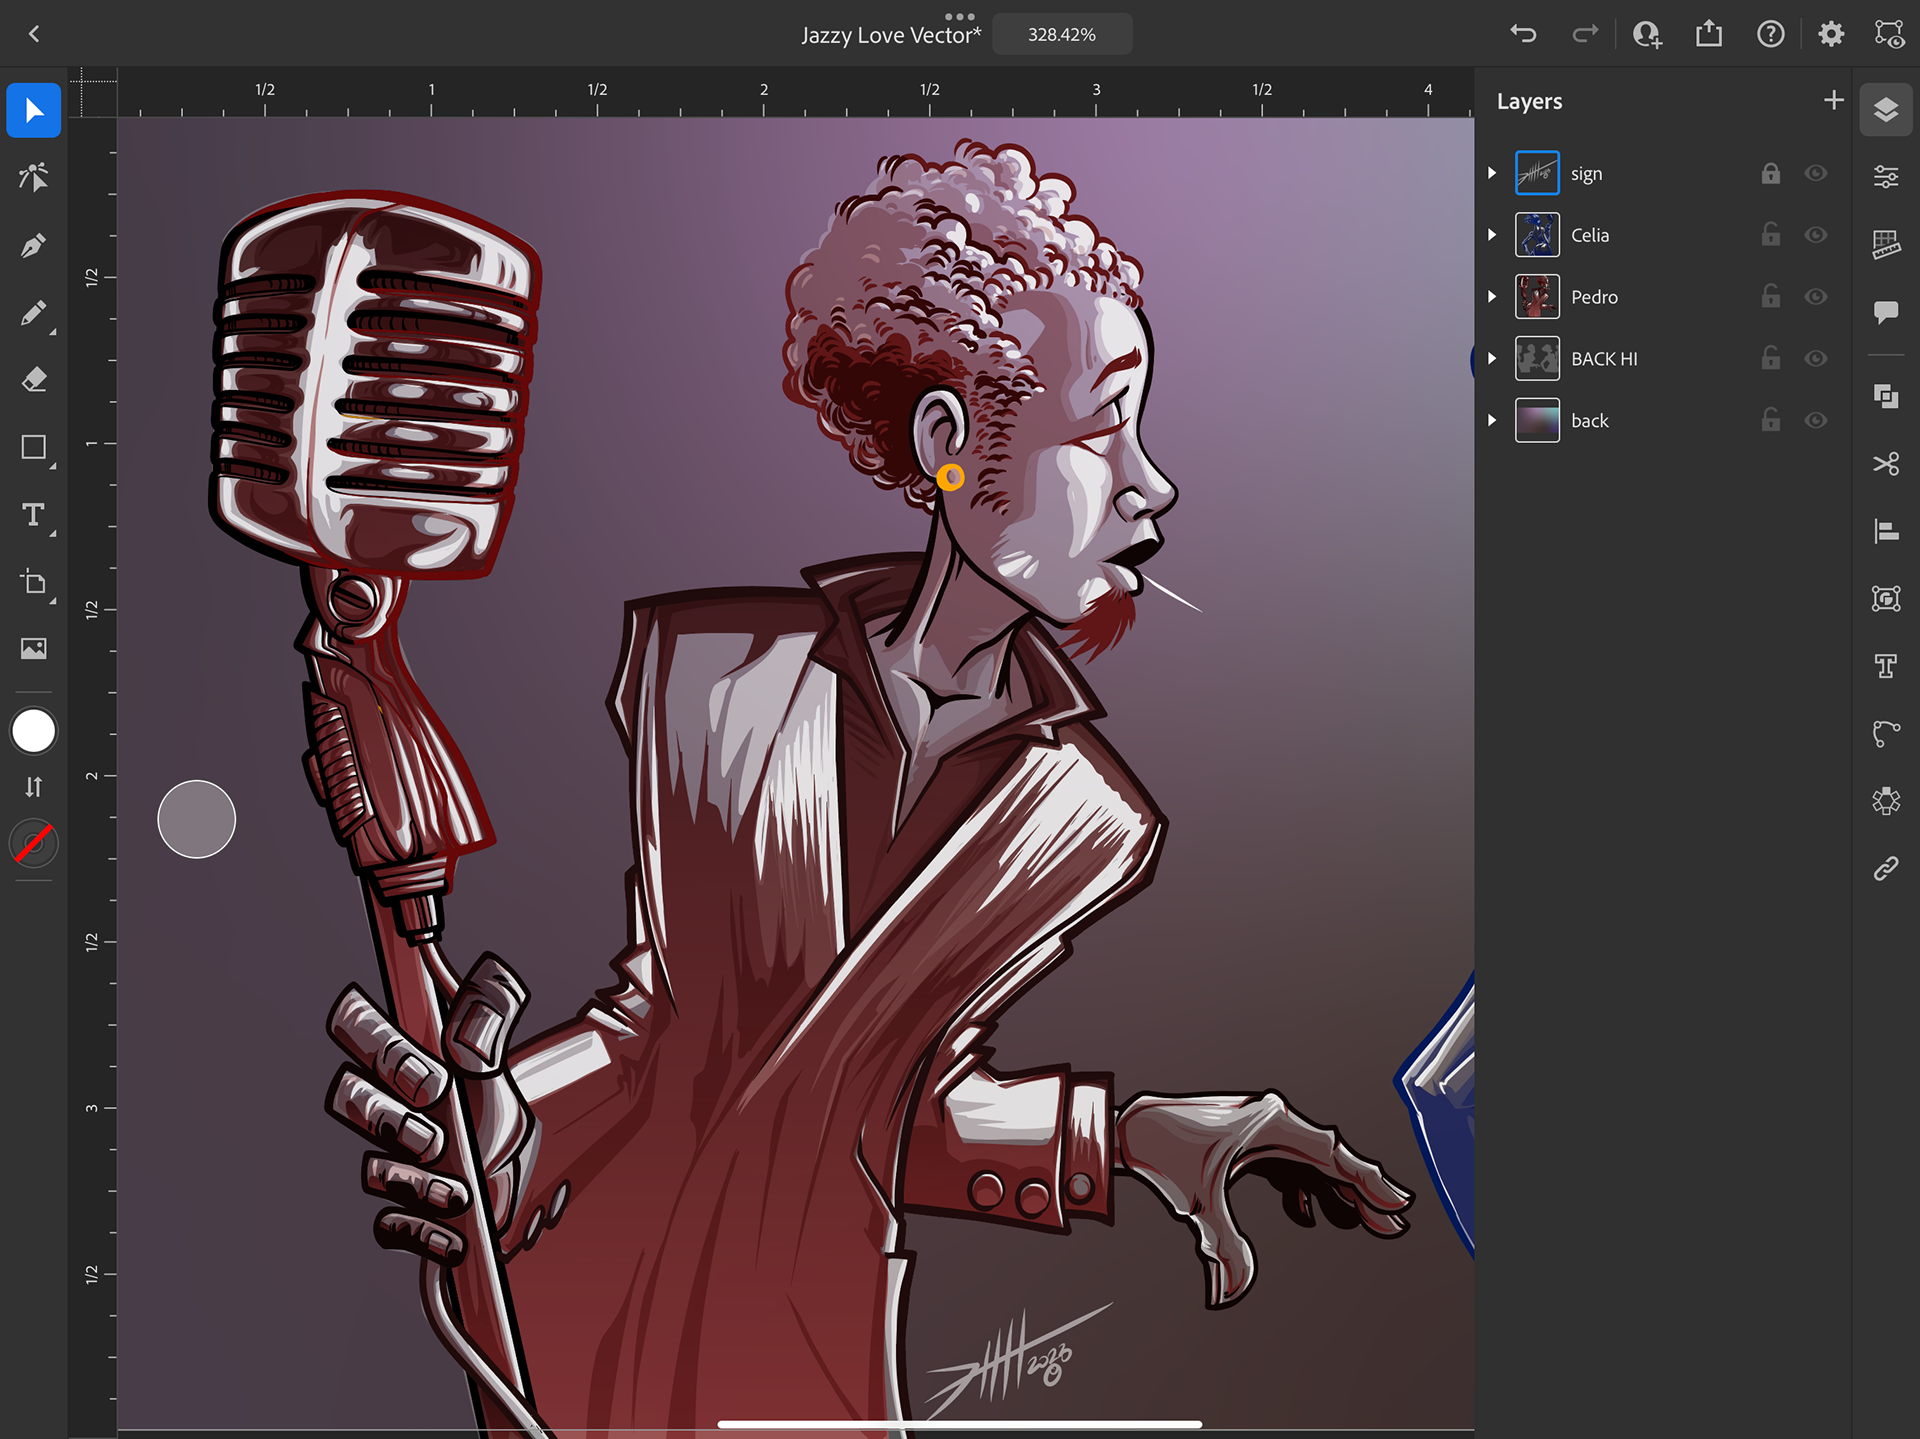Expand the Celia layer
The image size is (1920, 1439).
[x=1492, y=235]
